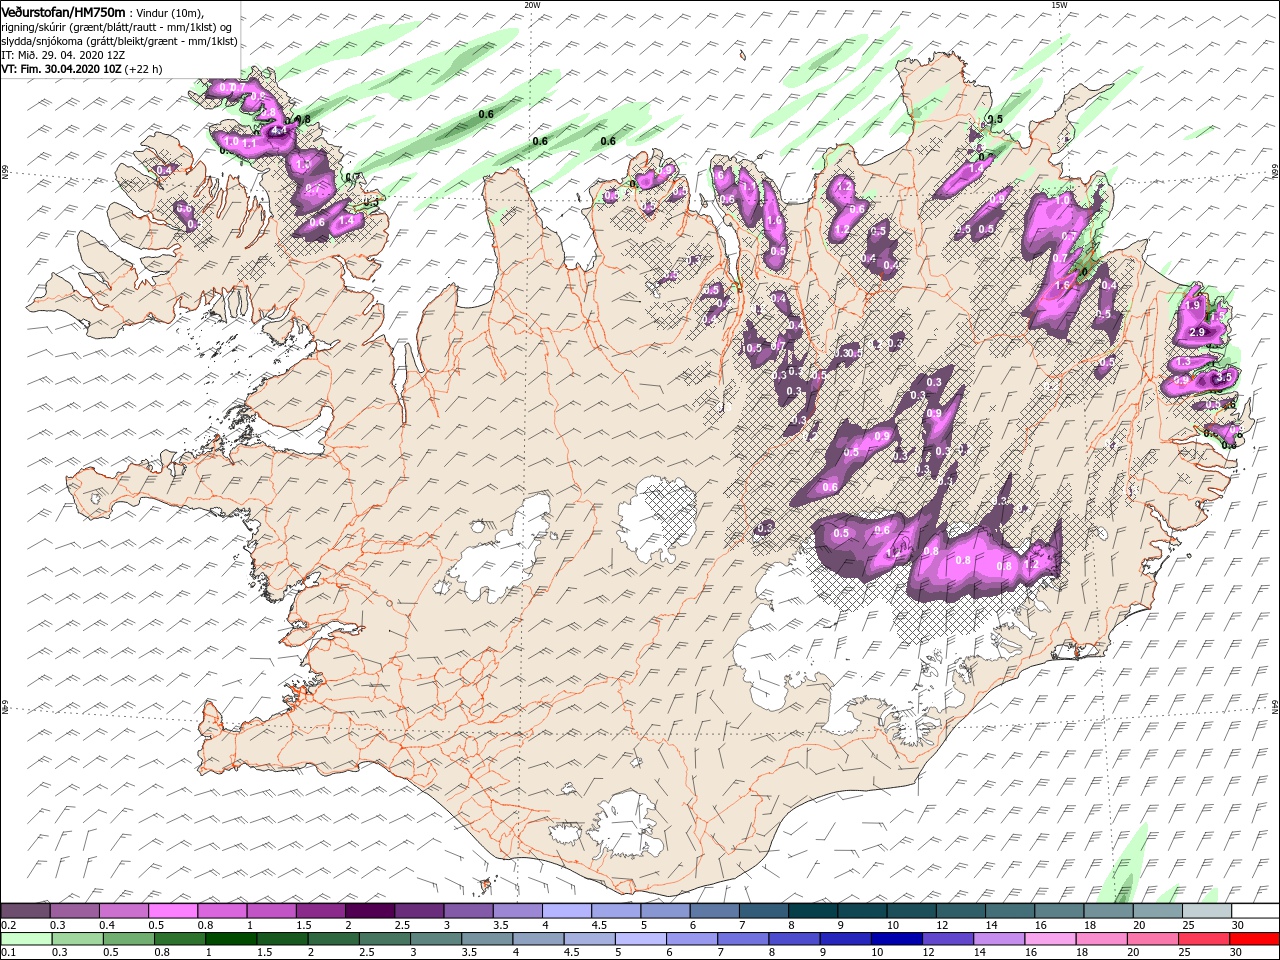Click the 1.9 snowfall value on the east coast
1280x960 pixels.
tap(1191, 305)
